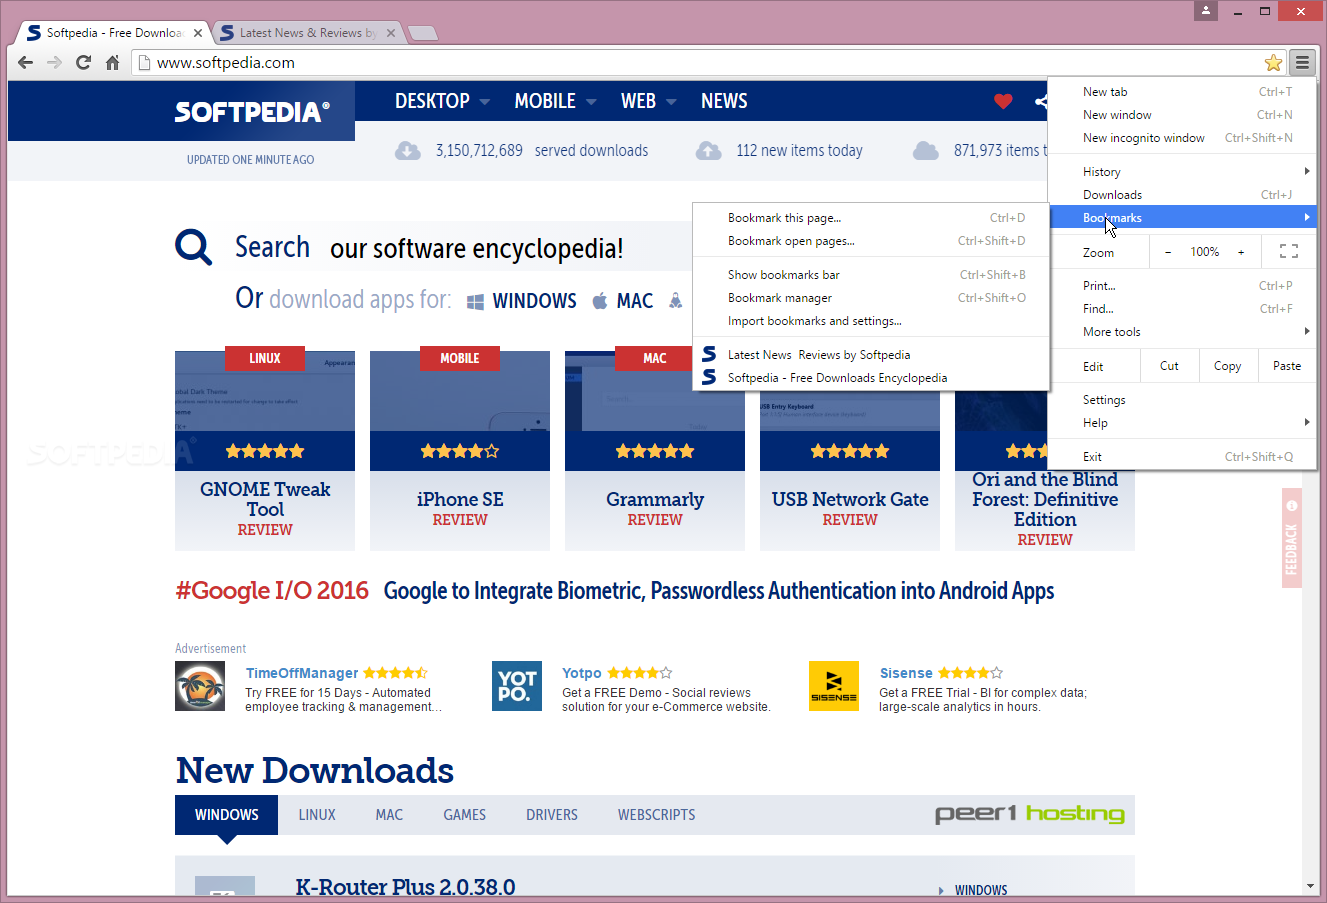The image size is (1327, 903).
Task: Click the Yotpo ad logo
Action: 517,686
